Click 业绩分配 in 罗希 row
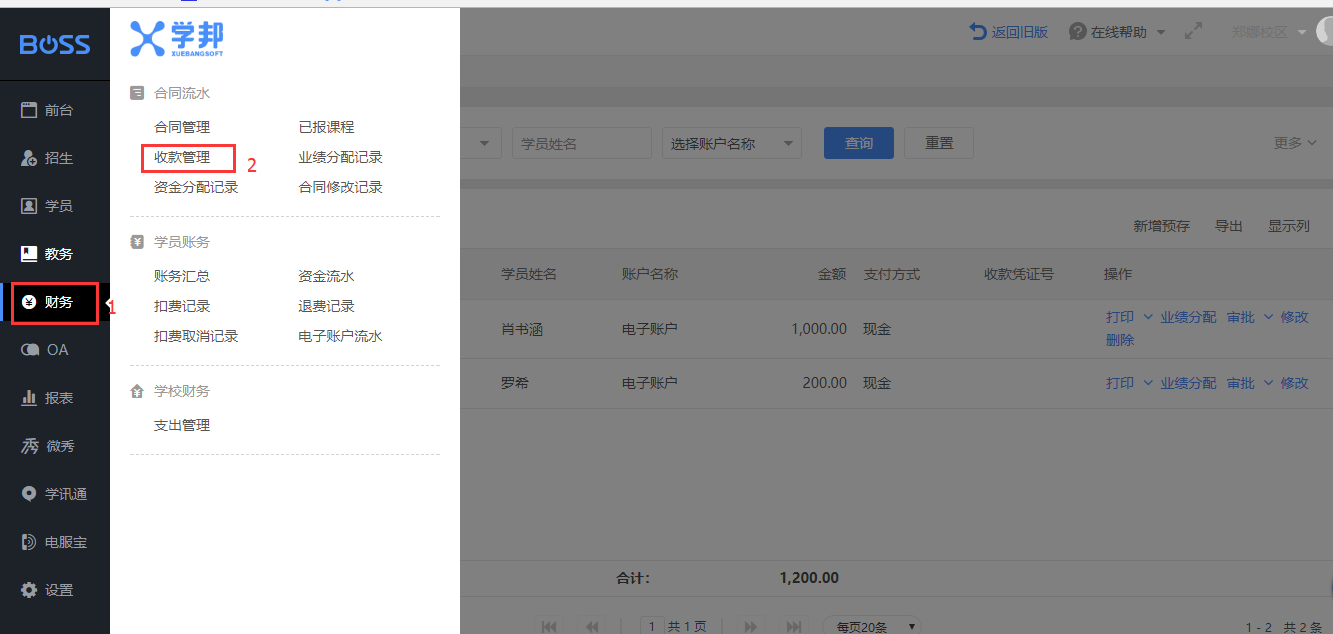The height and width of the screenshot is (634, 1333). tap(1188, 383)
